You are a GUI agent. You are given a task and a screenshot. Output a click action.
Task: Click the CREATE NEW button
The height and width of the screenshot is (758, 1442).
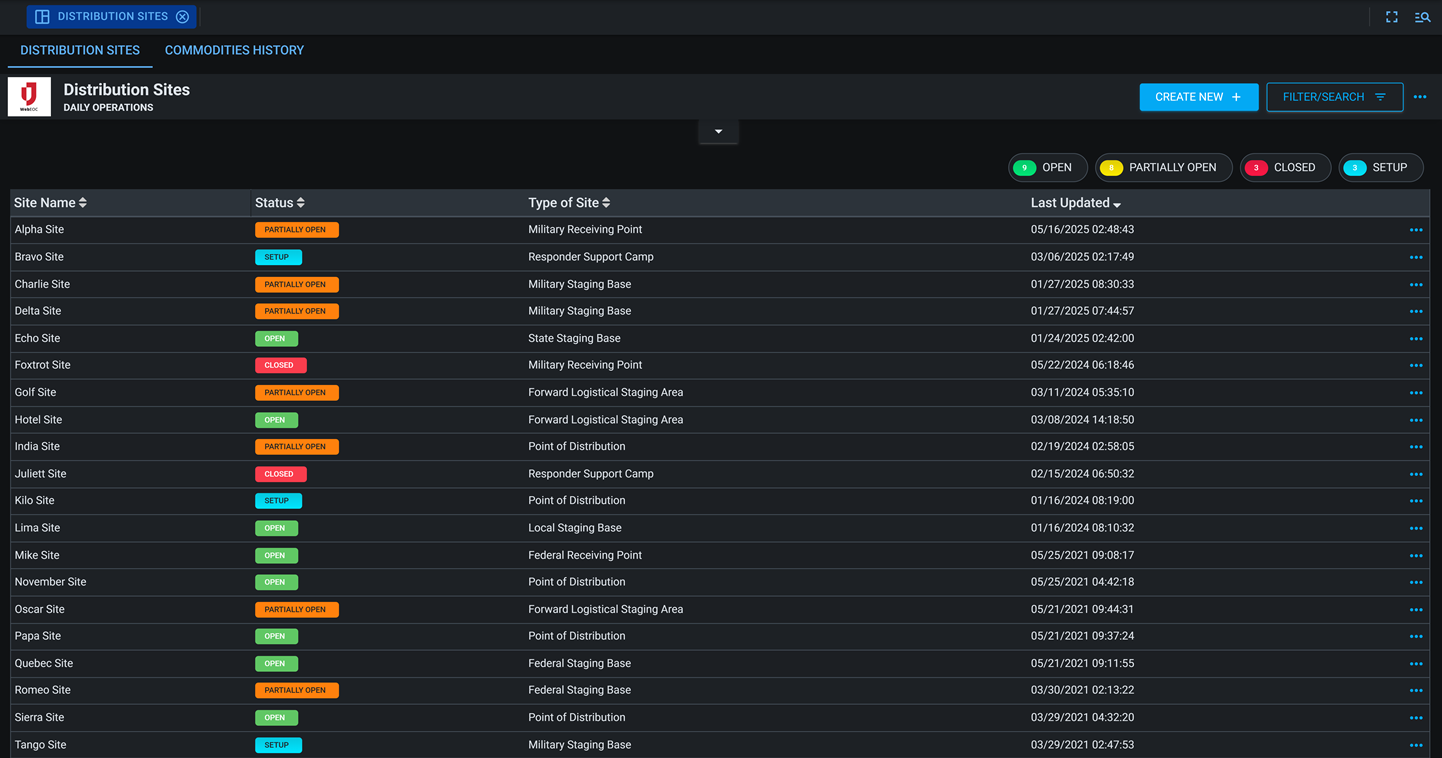(x=1198, y=97)
